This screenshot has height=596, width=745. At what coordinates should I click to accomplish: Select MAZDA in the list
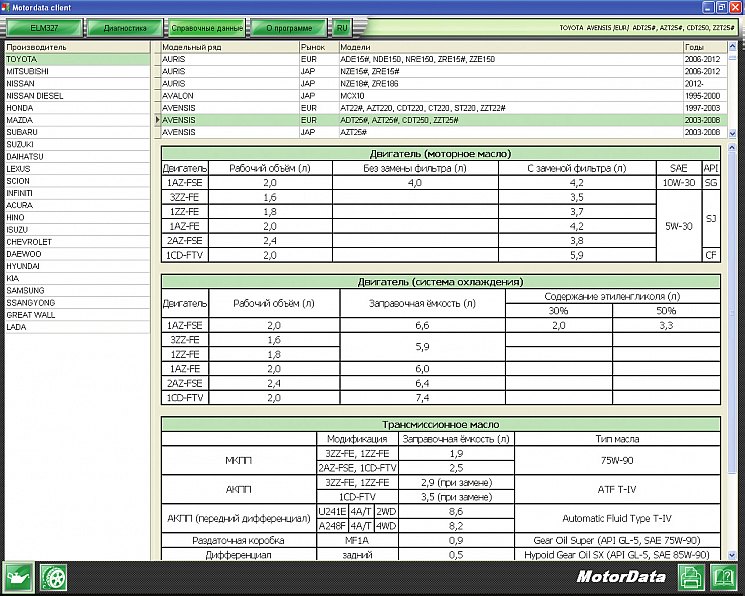pyautogui.click(x=77, y=120)
